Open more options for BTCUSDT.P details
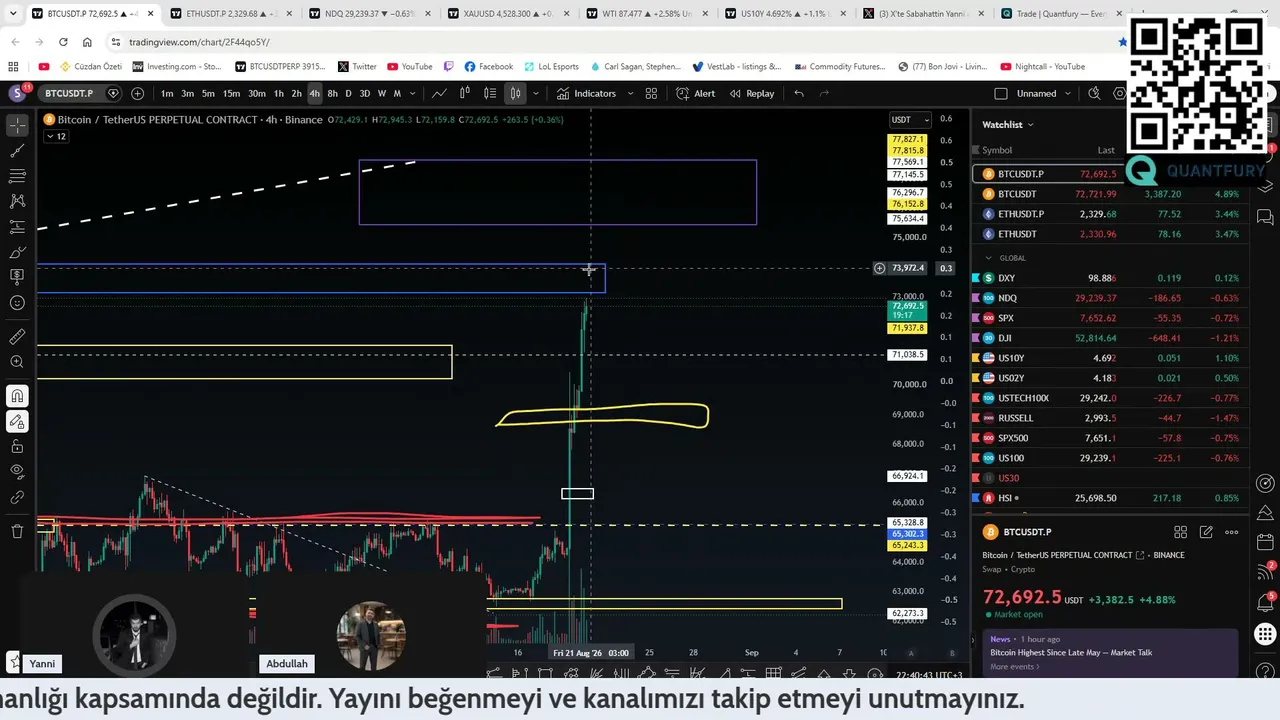The height and width of the screenshot is (720, 1280). coord(1232,532)
